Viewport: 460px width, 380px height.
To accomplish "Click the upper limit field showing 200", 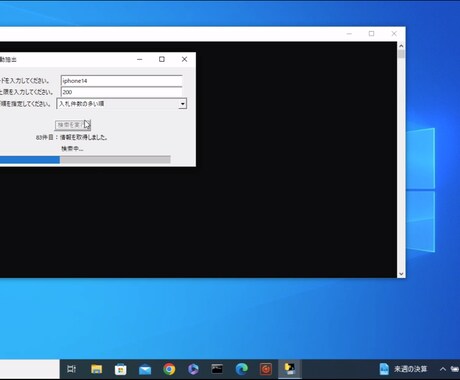I will pyautogui.click(x=122, y=92).
